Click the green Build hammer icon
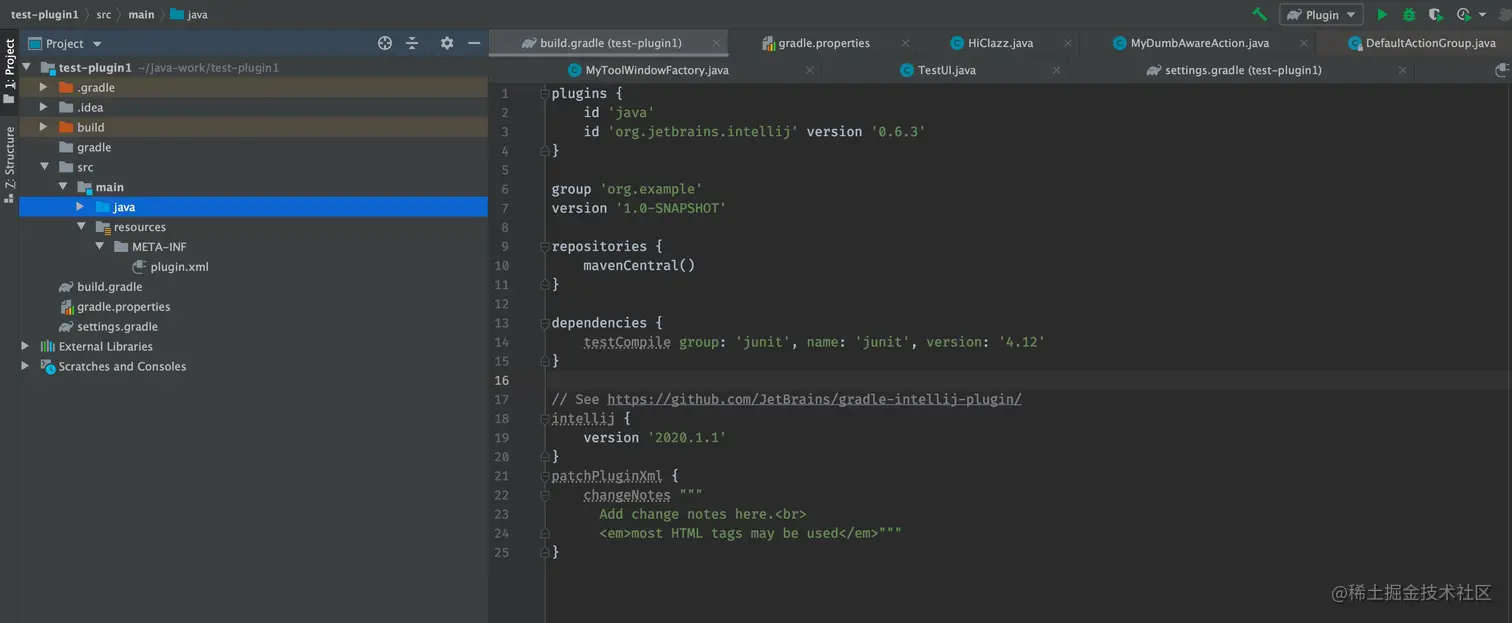The image size is (1512, 623). [1260, 14]
